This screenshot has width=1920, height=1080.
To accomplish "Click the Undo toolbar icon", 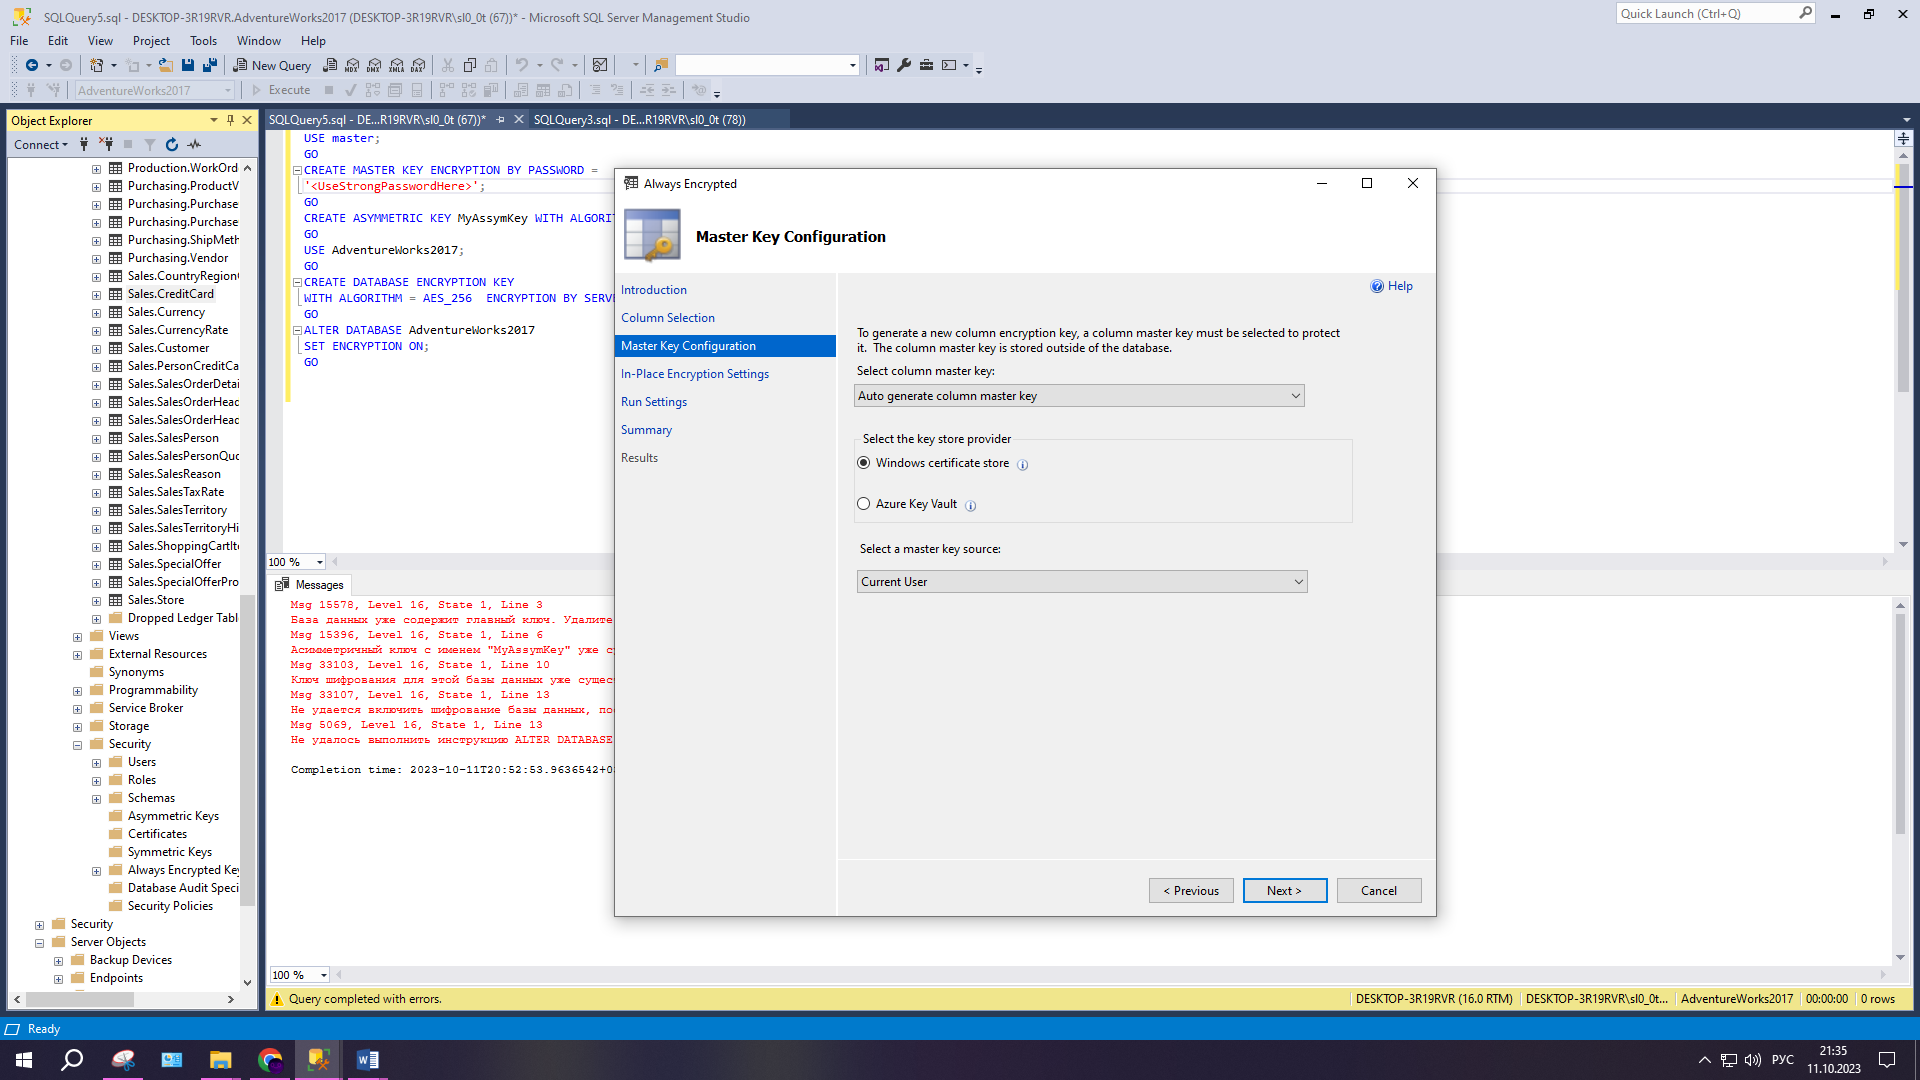I will point(521,65).
